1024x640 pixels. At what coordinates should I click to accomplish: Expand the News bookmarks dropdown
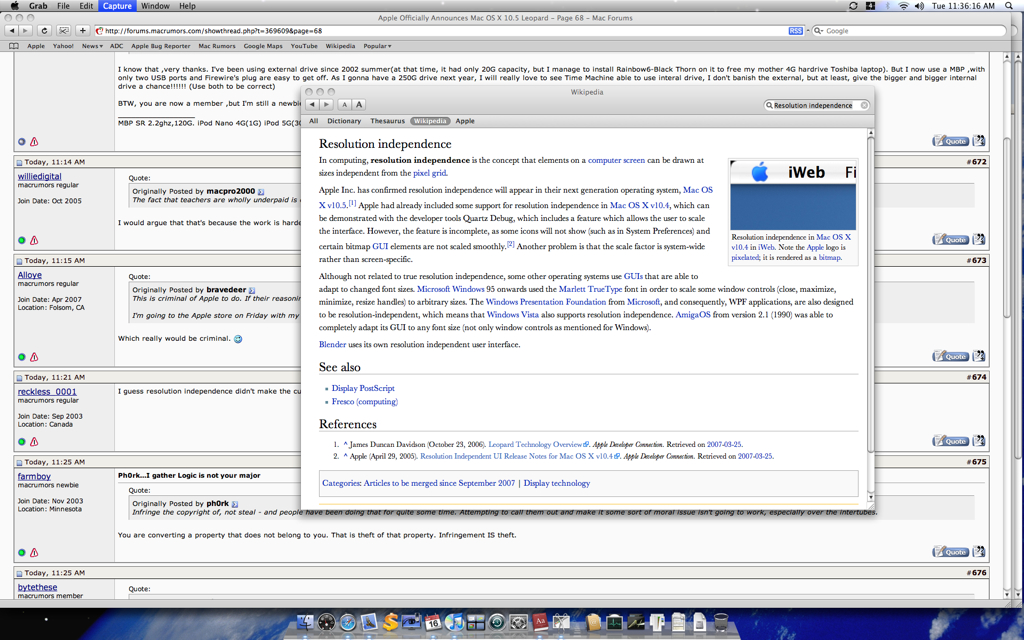pos(92,46)
